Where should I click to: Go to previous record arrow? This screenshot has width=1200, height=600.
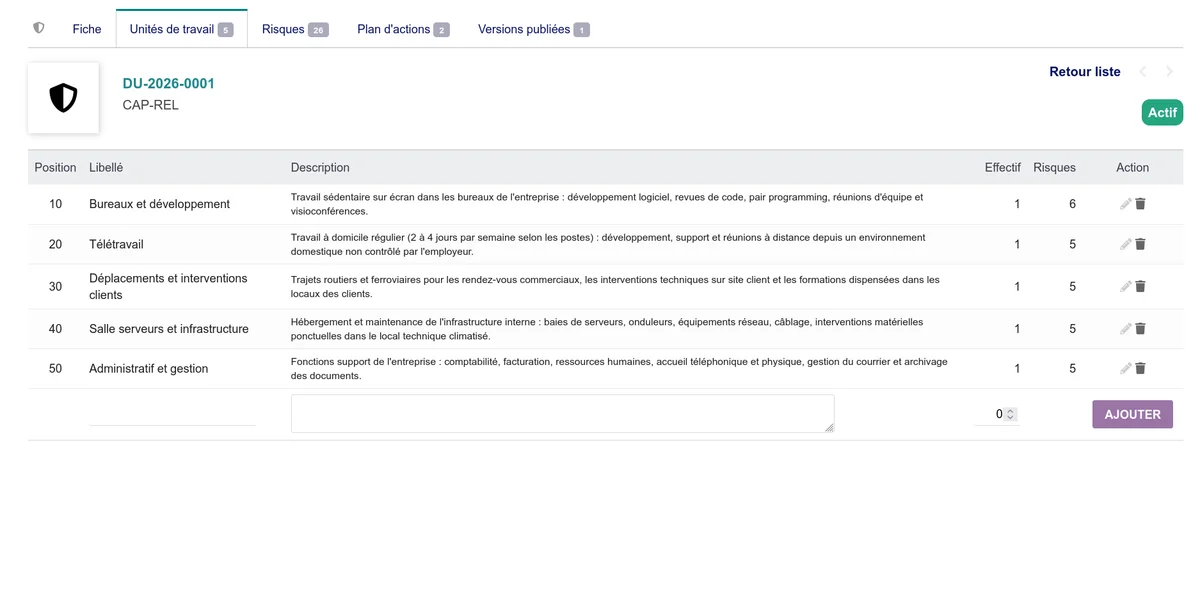coord(1143,72)
